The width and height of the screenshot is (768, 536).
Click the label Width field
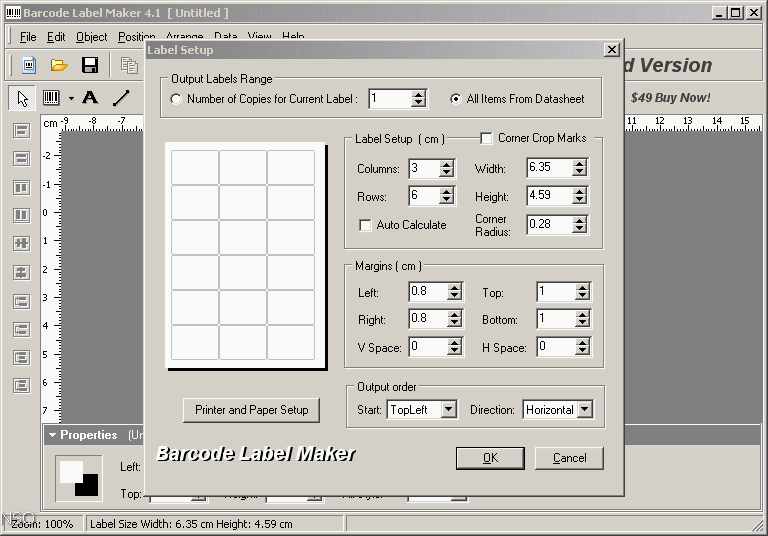pyautogui.click(x=549, y=168)
